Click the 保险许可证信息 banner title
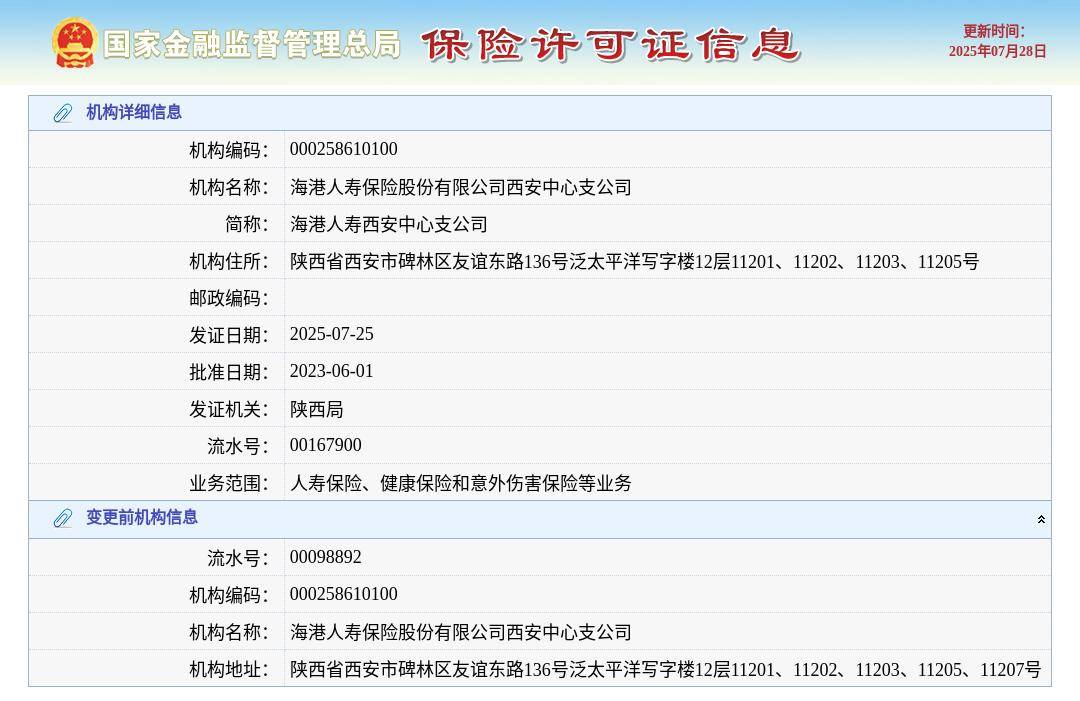 click(610, 45)
